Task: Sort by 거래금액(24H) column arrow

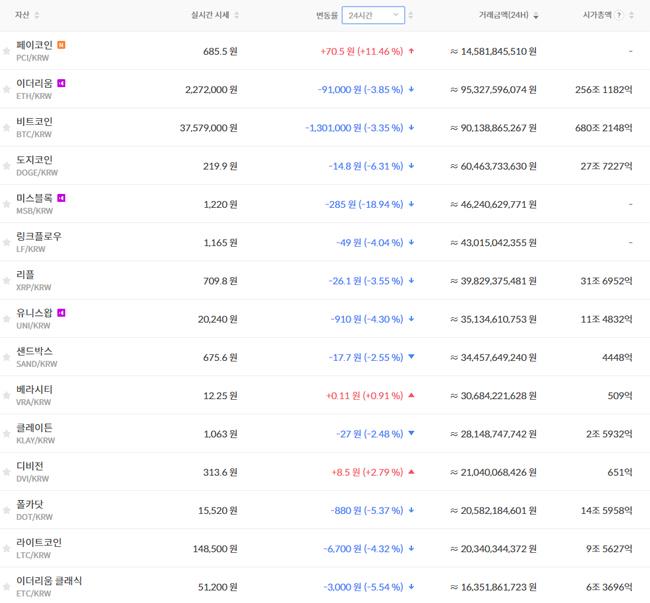Action: point(536,16)
